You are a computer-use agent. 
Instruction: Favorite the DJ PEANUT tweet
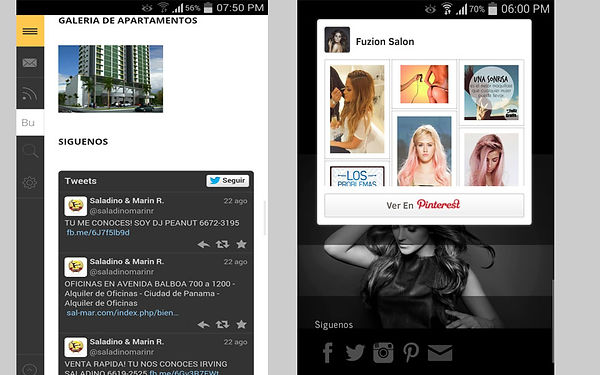tap(241, 244)
